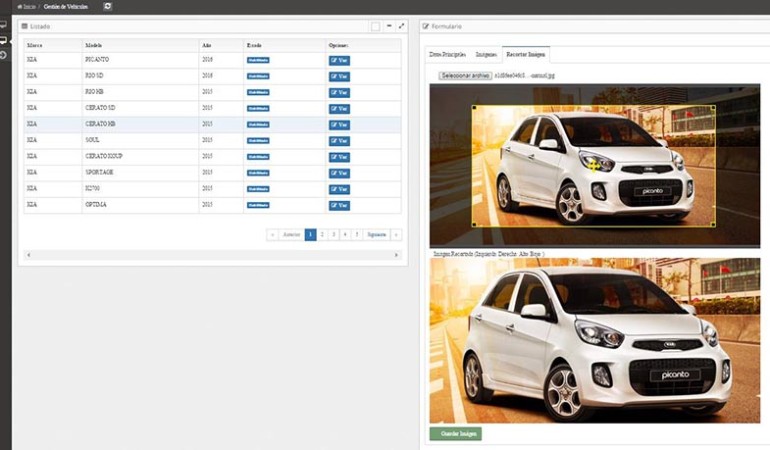Click the cropped image preview of the car
Screen dimensions: 770x450
595,340
